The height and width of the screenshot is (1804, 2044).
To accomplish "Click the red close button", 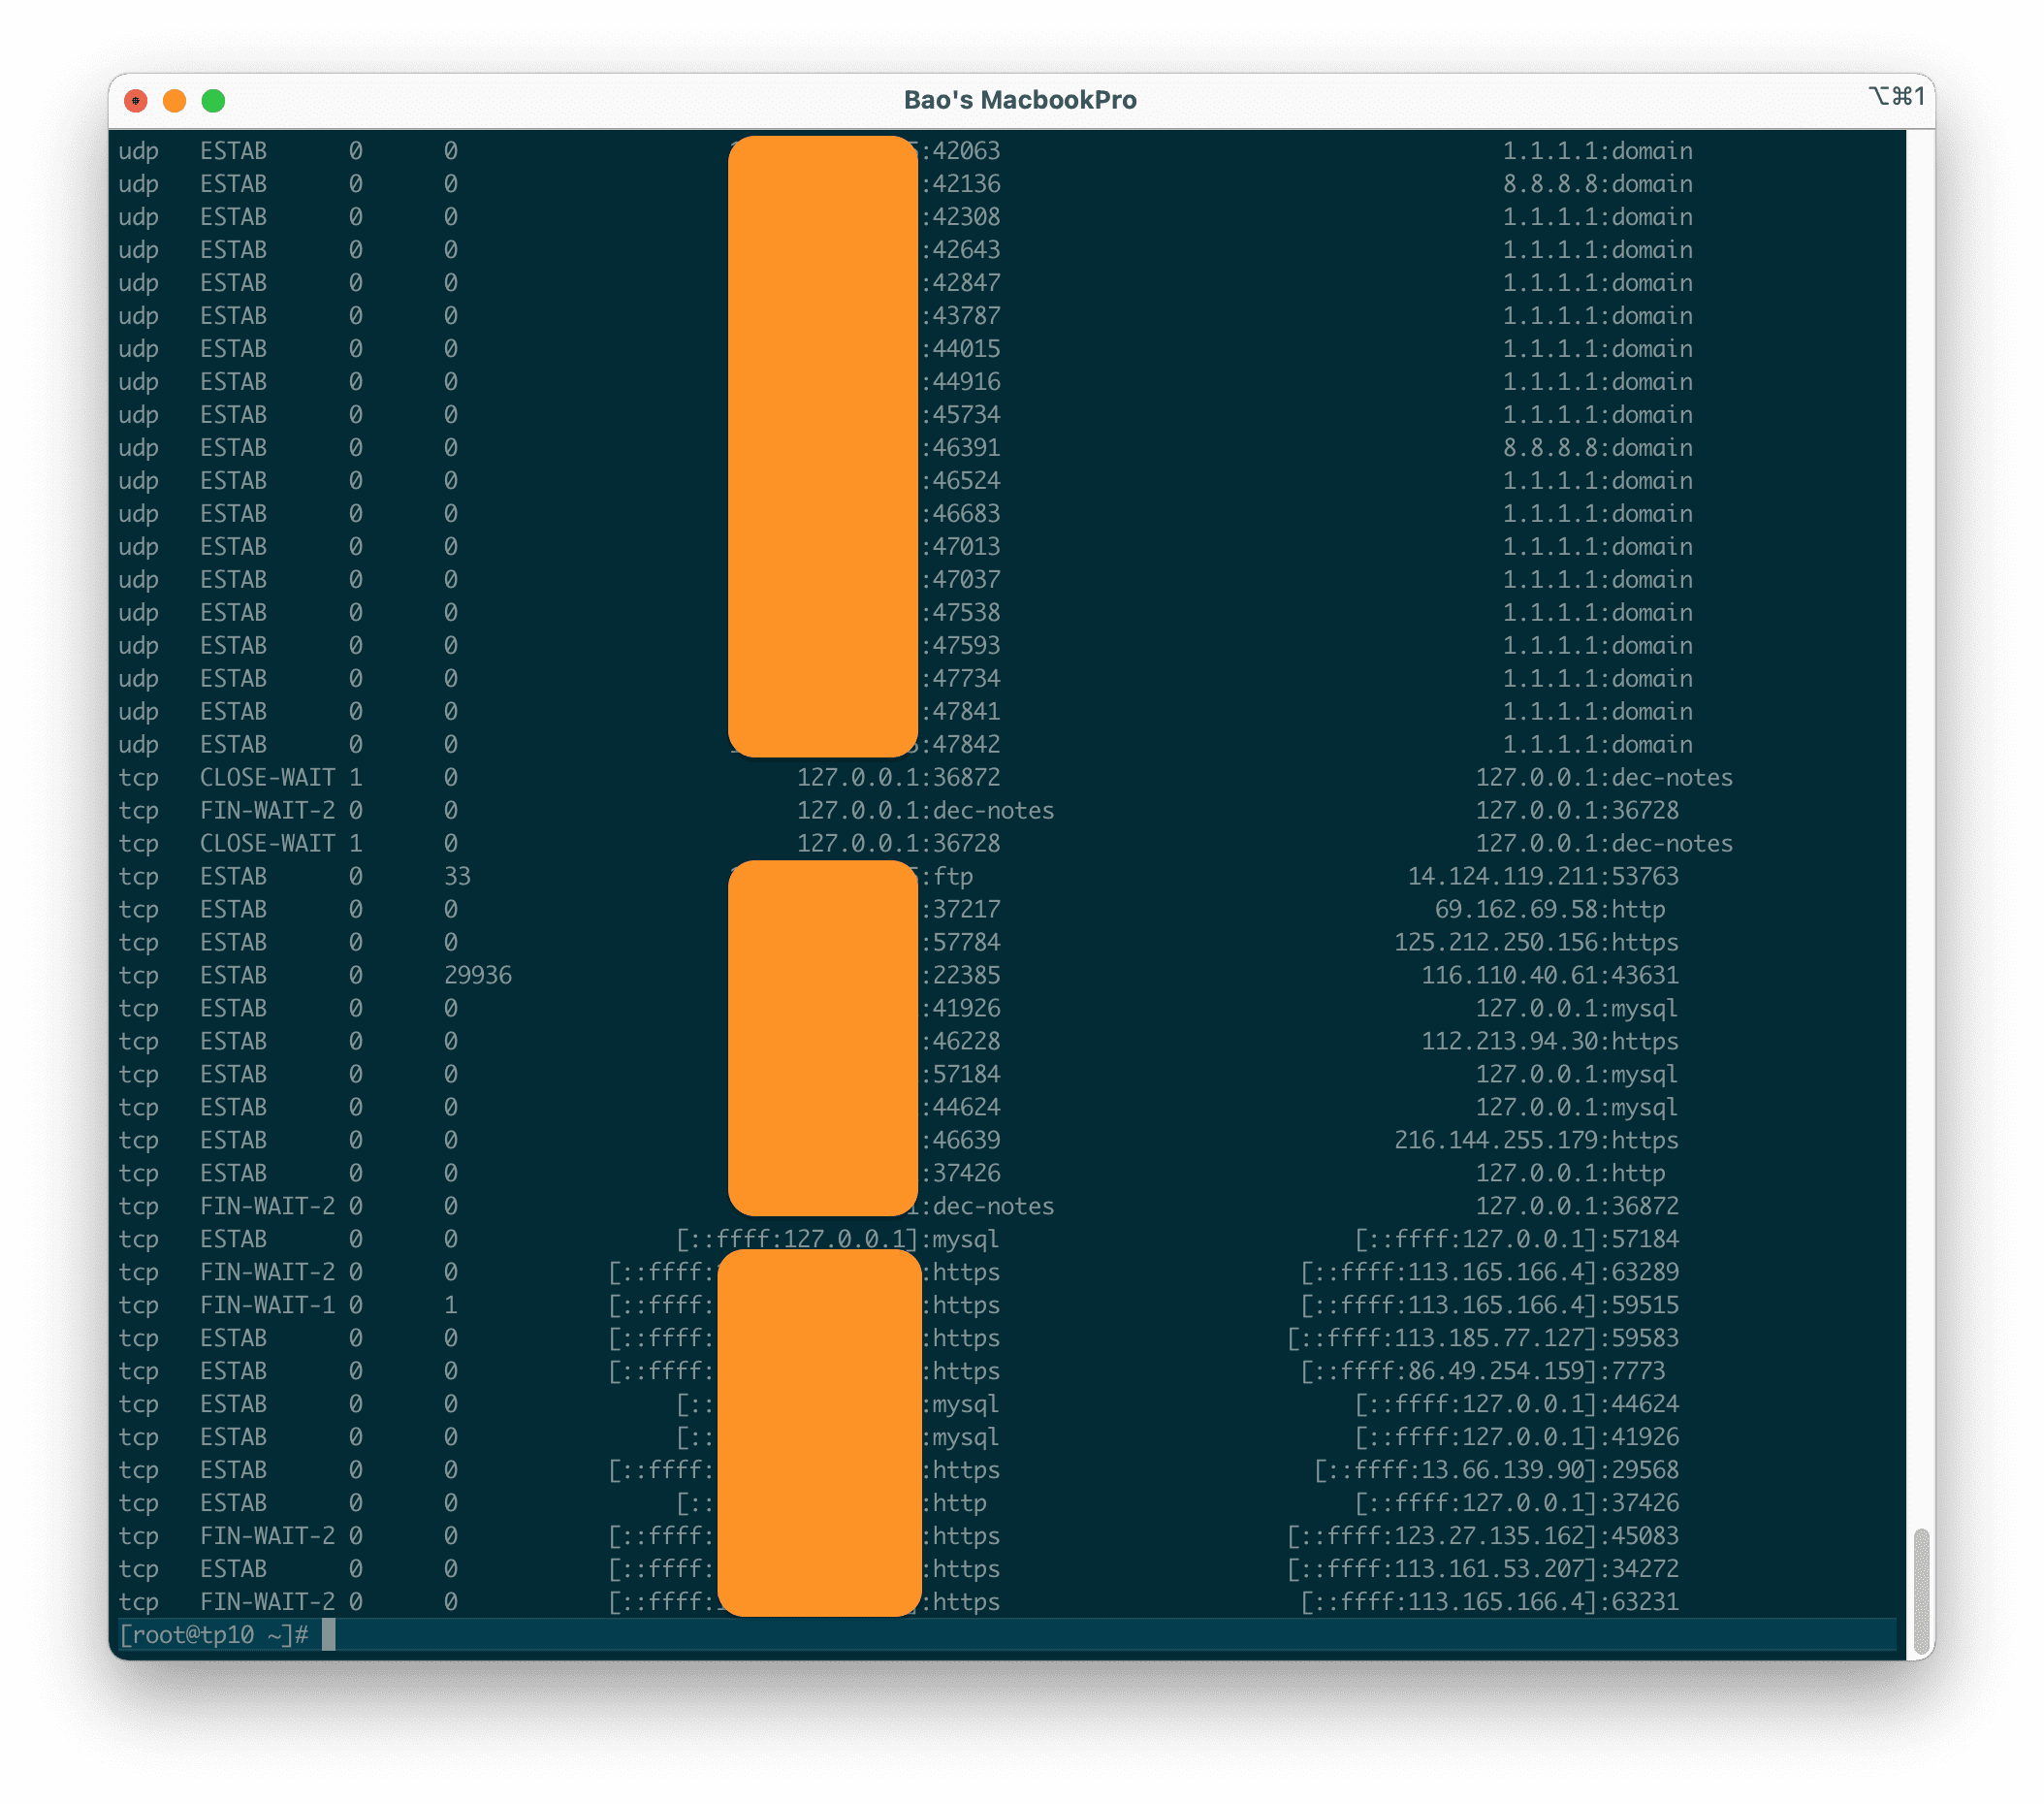I will pos(138,101).
